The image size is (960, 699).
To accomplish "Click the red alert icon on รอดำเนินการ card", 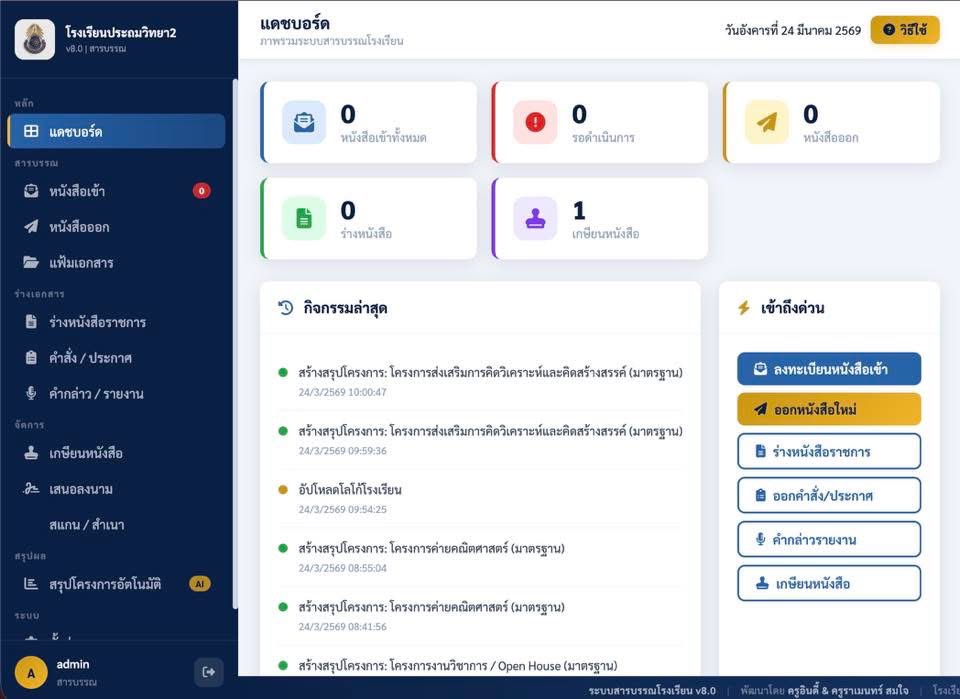I will [535, 122].
